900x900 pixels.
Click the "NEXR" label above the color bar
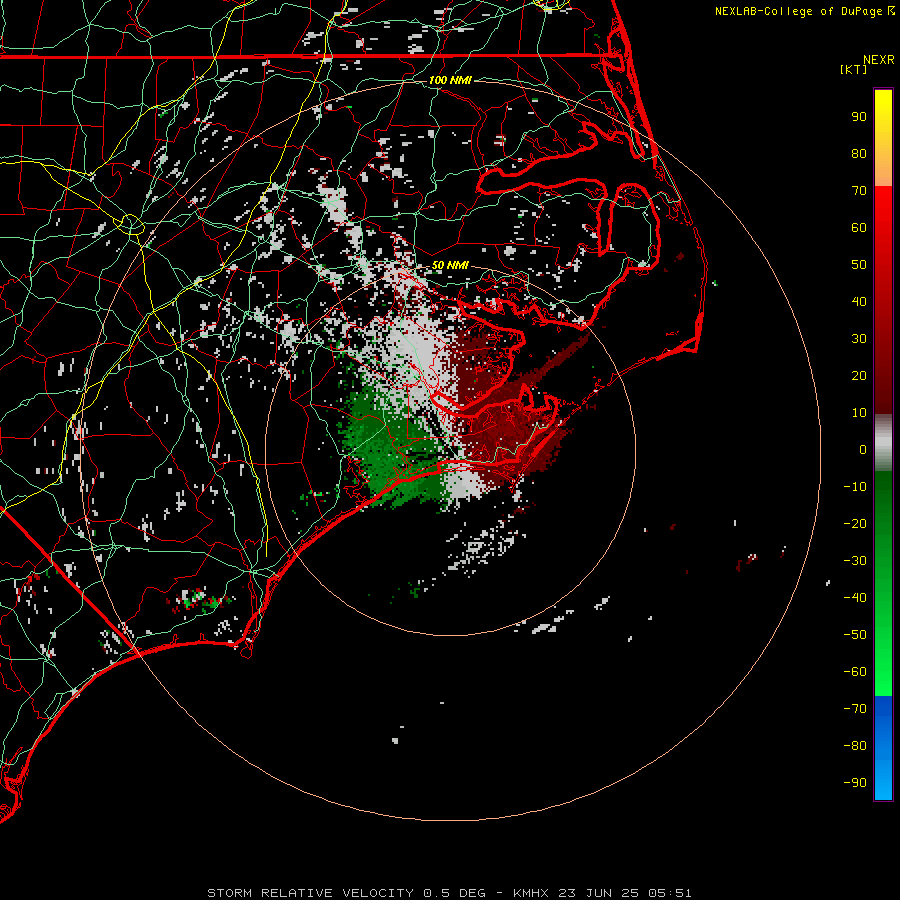coord(879,60)
